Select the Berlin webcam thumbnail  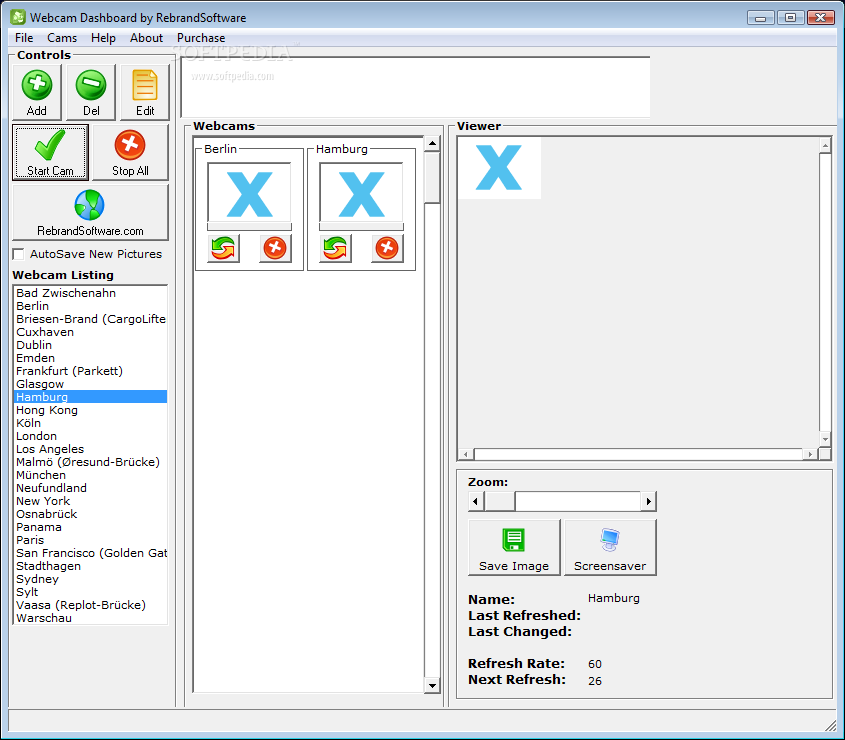pyautogui.click(x=250, y=194)
